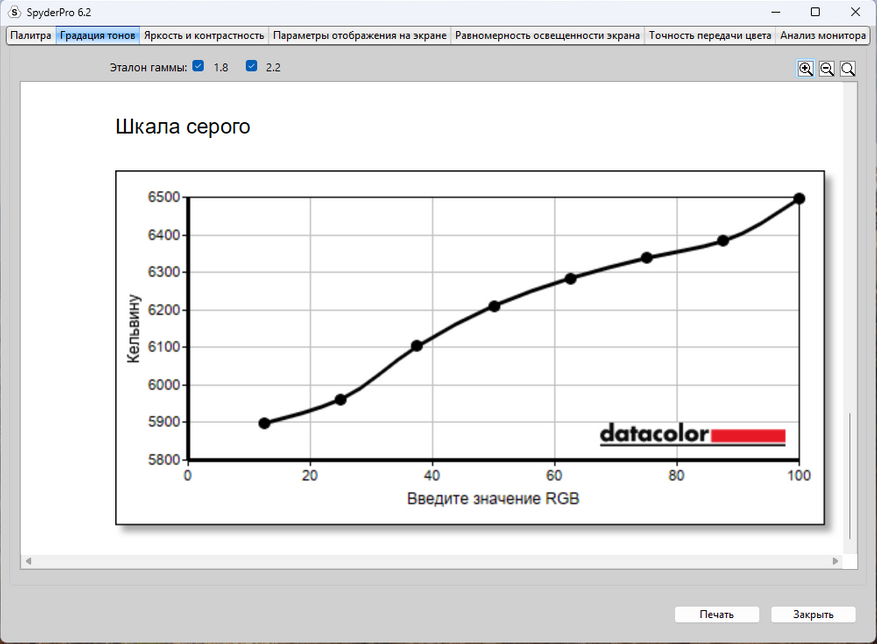Toggle the 2.2 gamma reference checkbox
This screenshot has width=877, height=644.
point(252,66)
